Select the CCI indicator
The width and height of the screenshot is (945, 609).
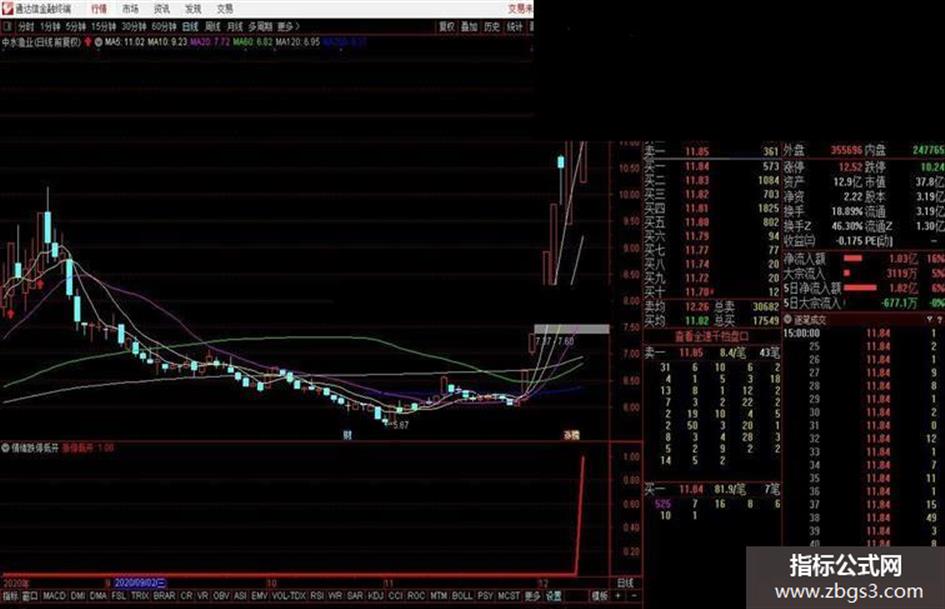pyautogui.click(x=395, y=596)
